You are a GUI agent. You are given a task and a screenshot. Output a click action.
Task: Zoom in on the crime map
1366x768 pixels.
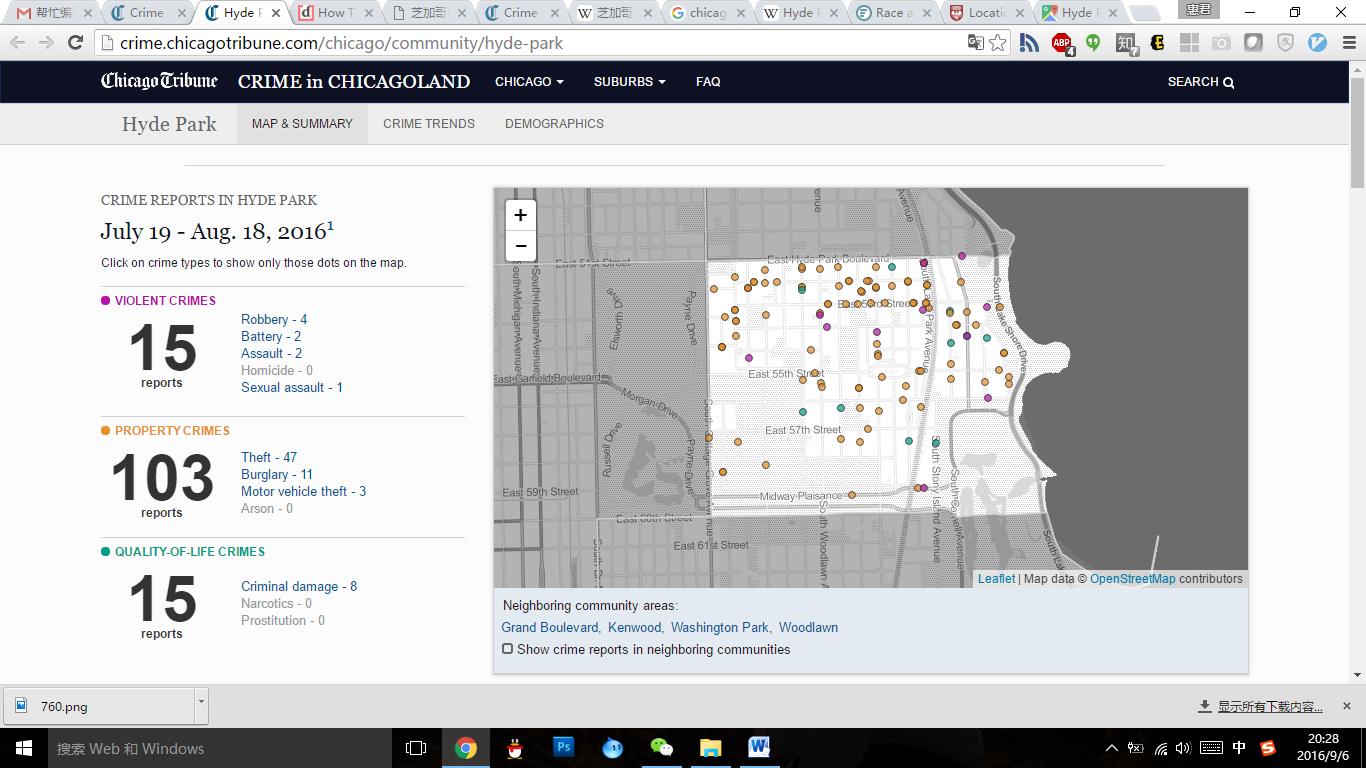click(520, 215)
